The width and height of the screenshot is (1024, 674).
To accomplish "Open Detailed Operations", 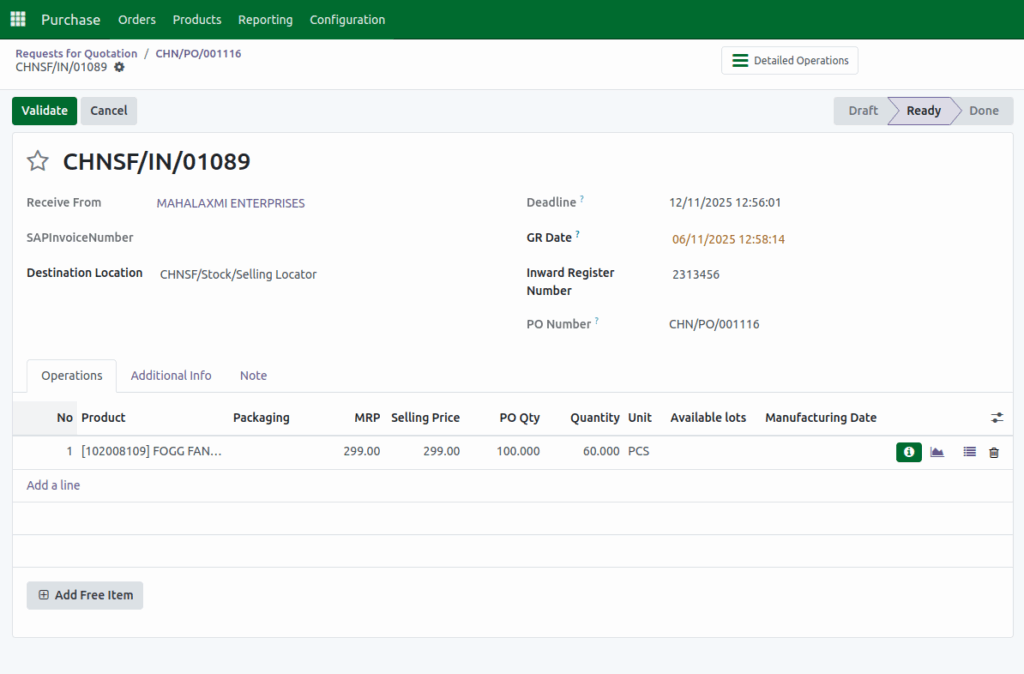I will [789, 60].
